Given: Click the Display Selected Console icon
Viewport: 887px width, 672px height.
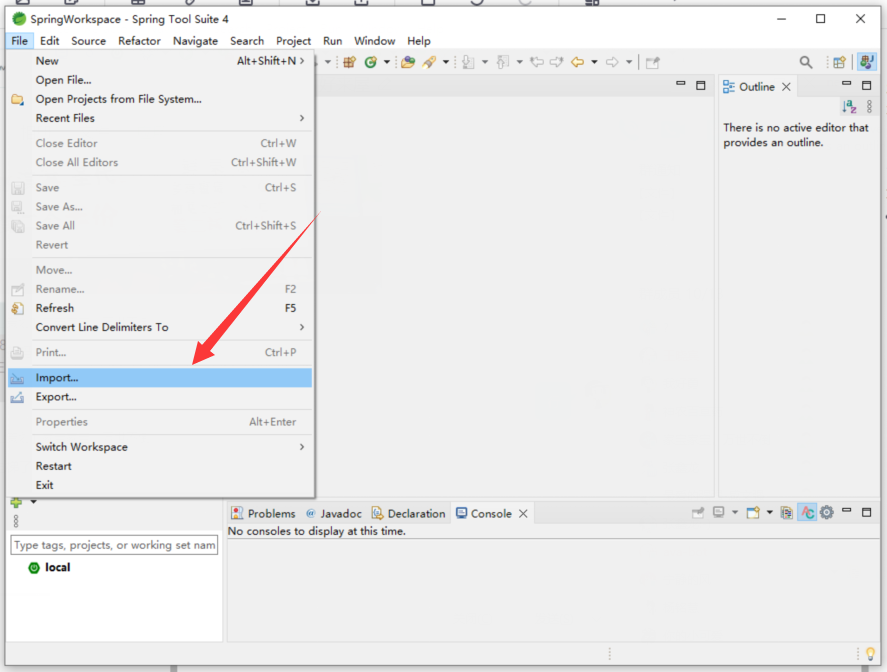Looking at the screenshot, I should 718,512.
